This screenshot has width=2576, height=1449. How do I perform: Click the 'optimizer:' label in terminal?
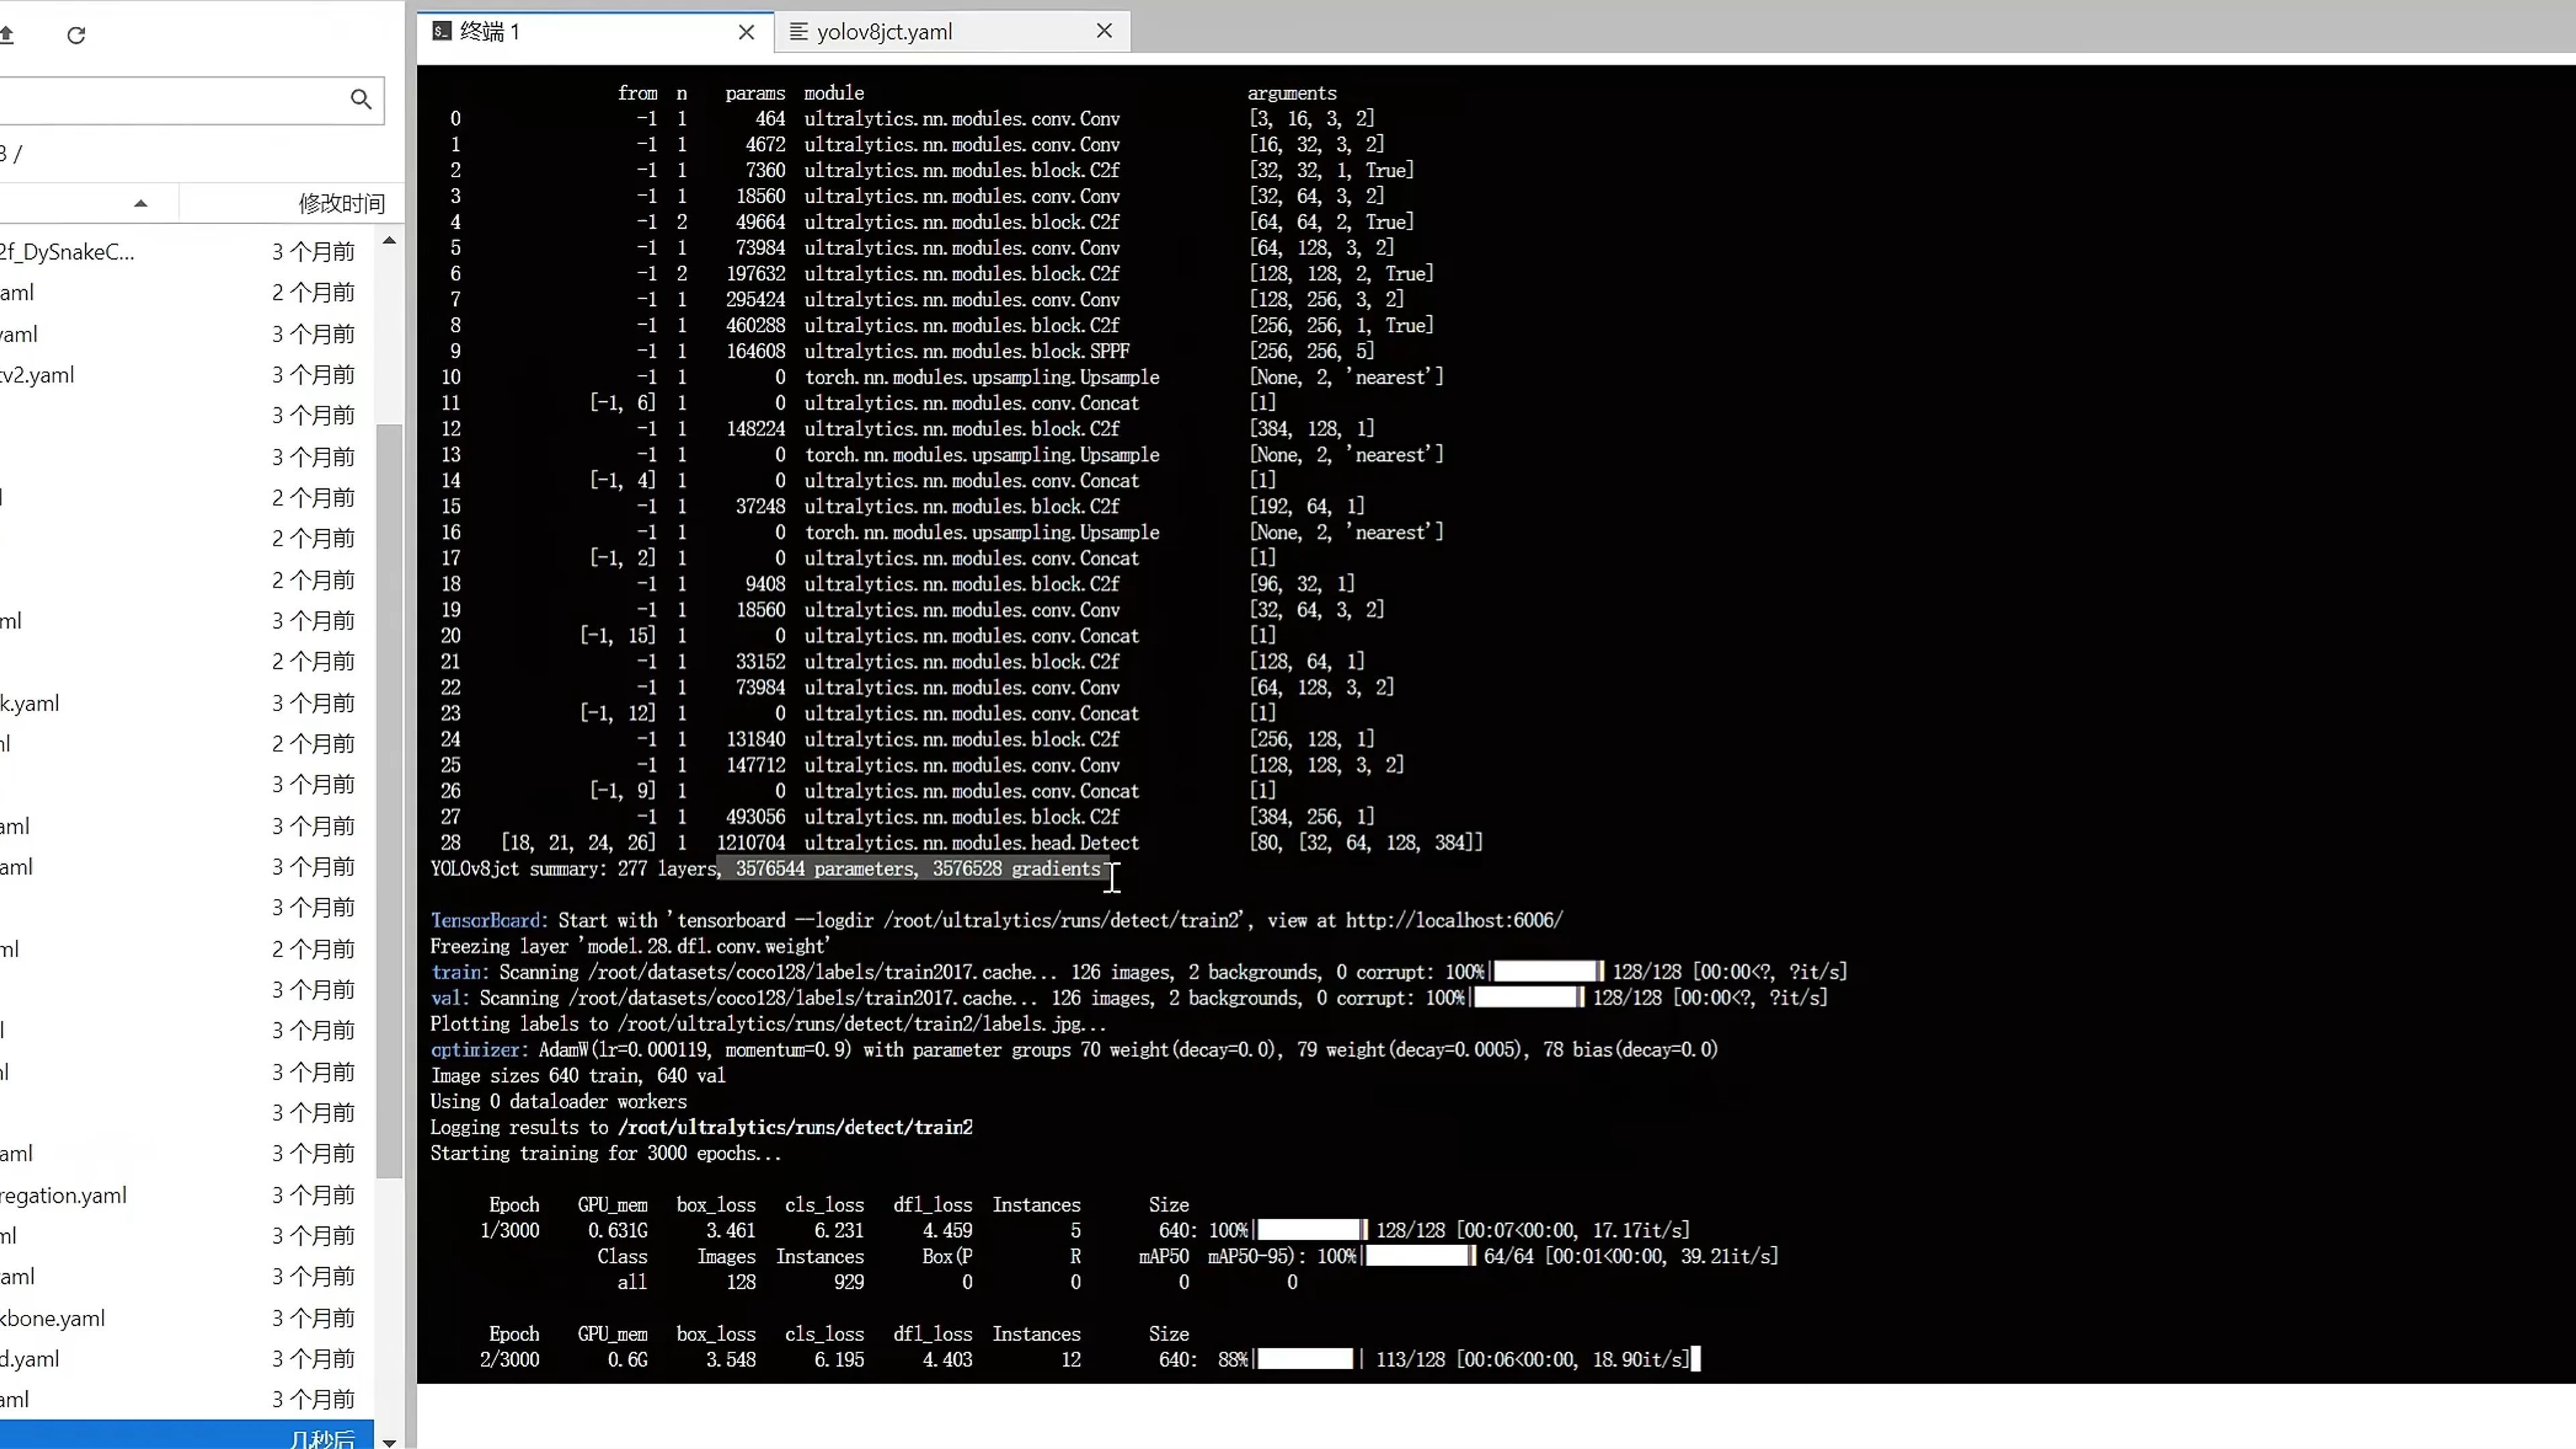[x=479, y=1050]
